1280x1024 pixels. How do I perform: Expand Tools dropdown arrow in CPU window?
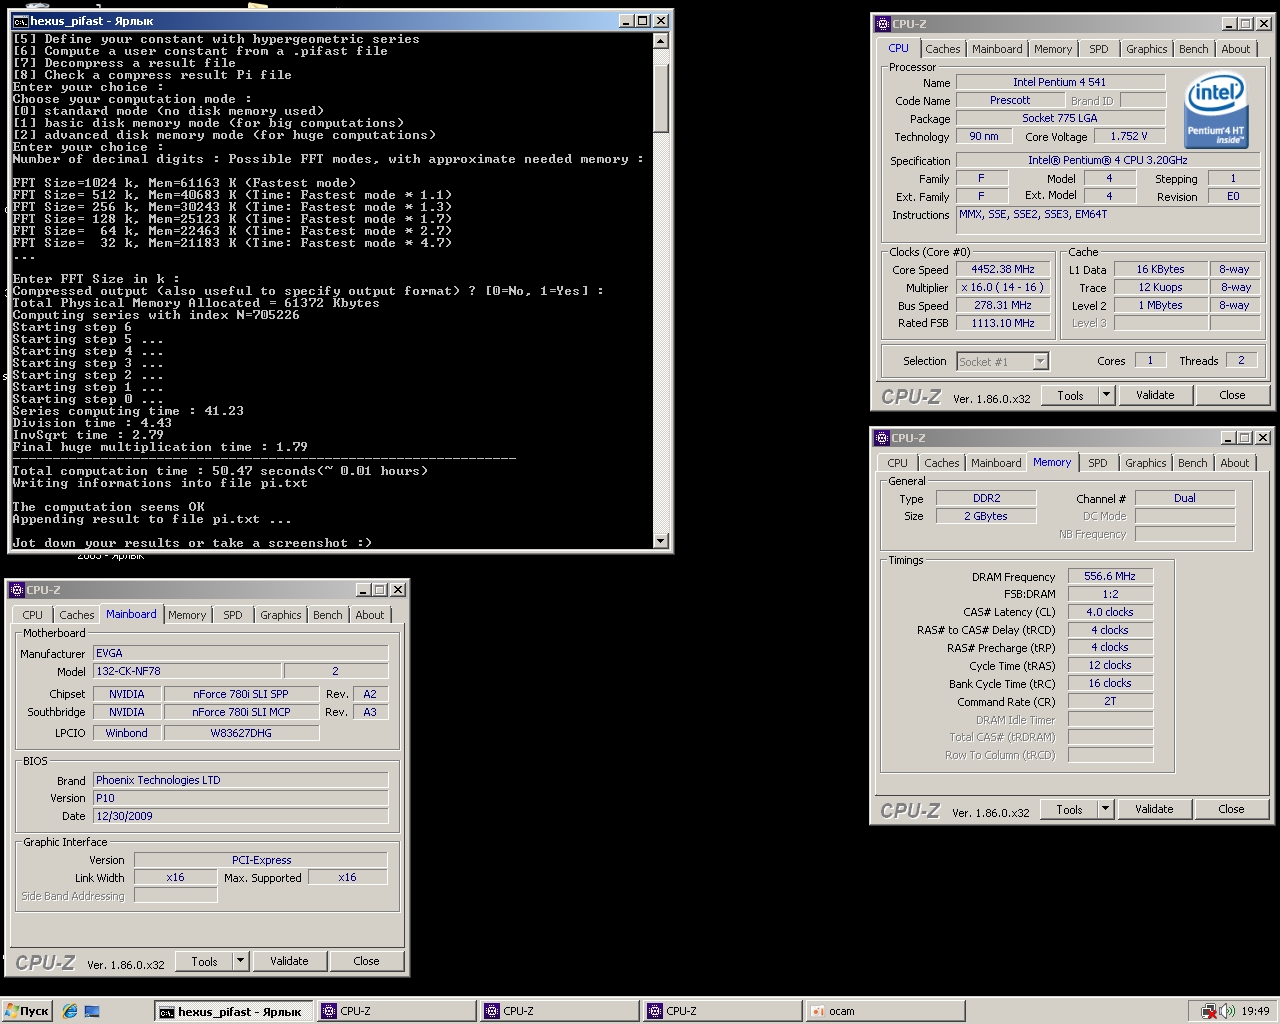click(x=1106, y=395)
